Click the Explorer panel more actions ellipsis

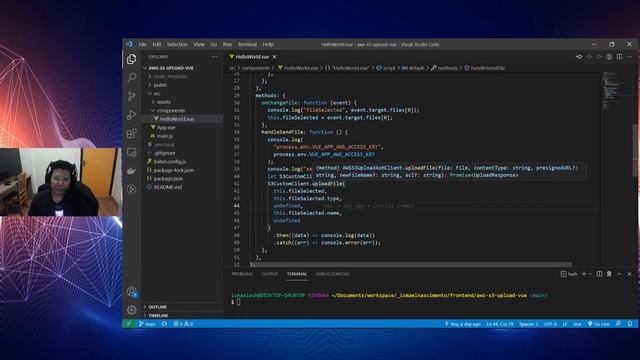[215, 57]
